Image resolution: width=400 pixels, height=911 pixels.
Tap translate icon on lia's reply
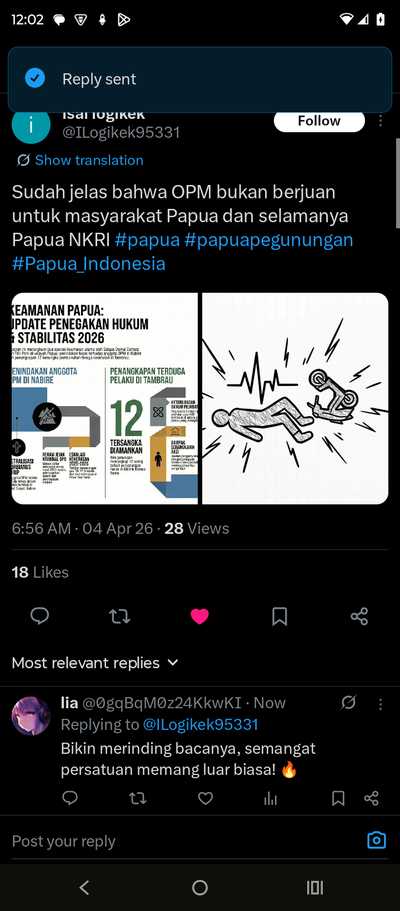348,704
